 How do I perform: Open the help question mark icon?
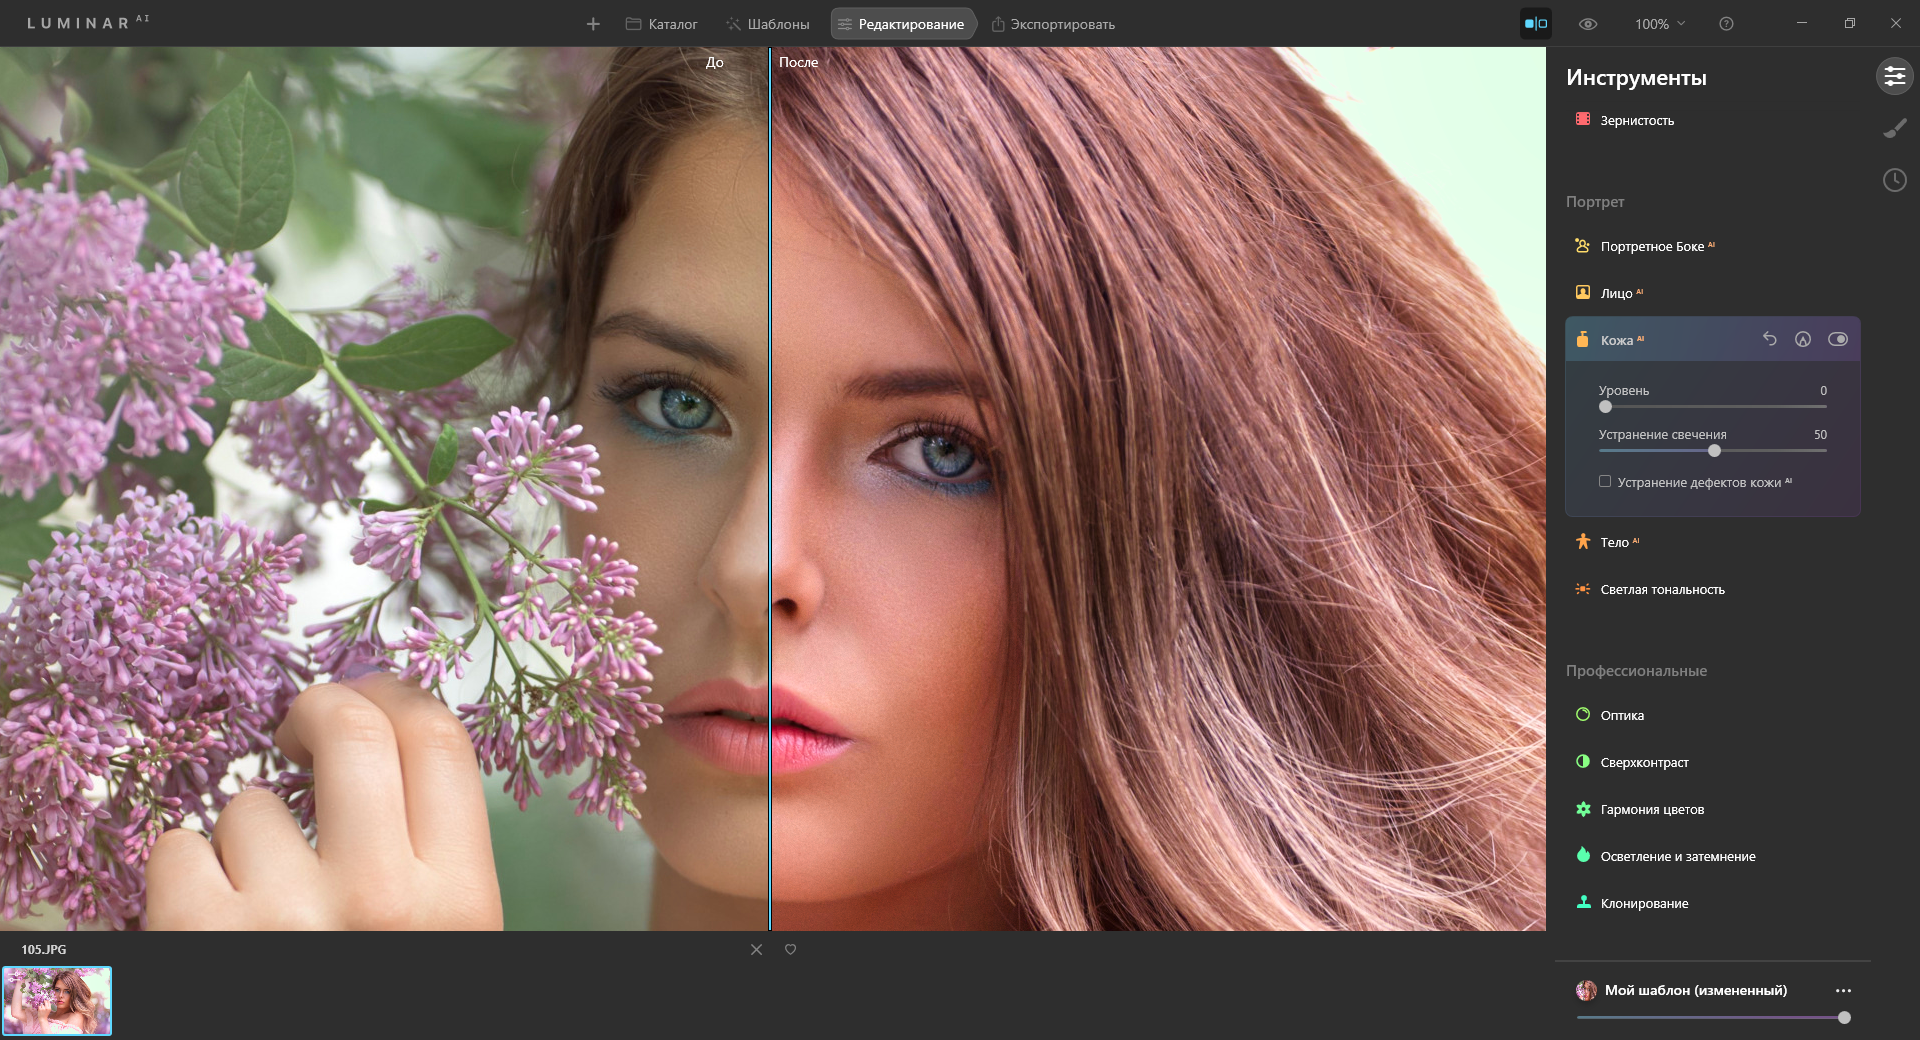1726,24
